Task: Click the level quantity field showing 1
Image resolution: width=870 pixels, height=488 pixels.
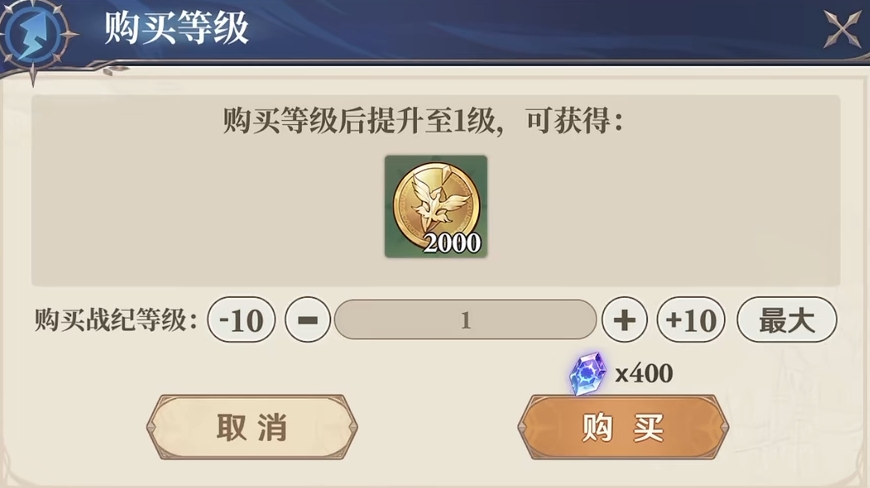Action: pyautogui.click(x=466, y=319)
